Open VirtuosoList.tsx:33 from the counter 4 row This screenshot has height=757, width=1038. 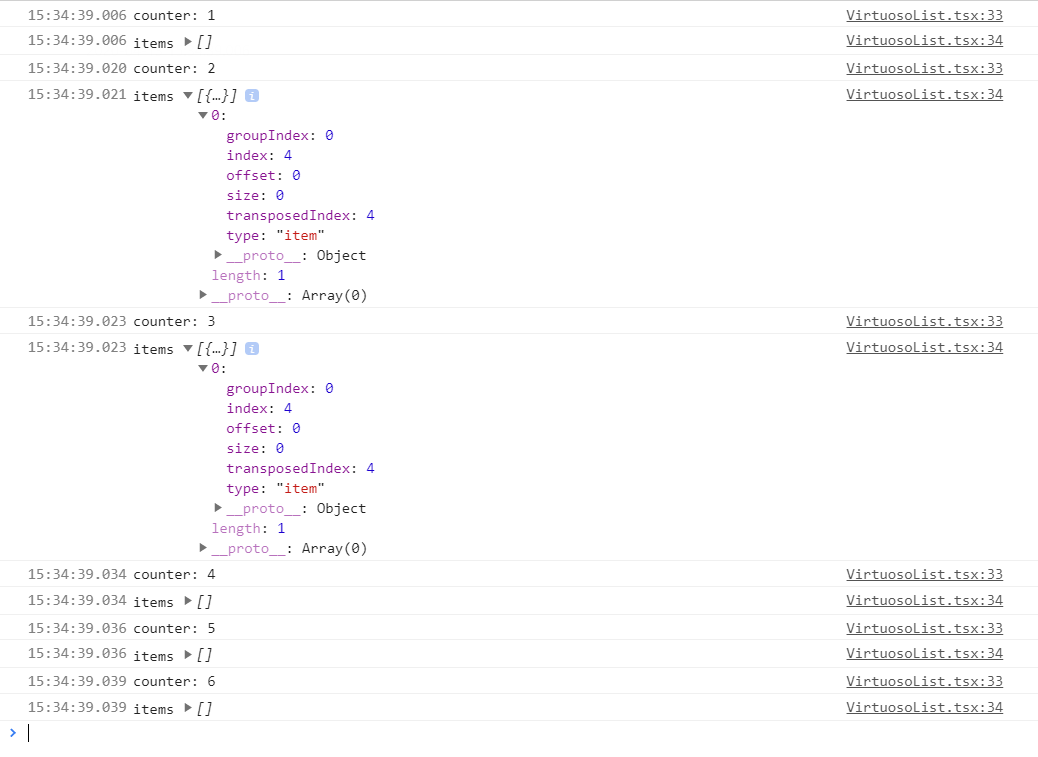click(x=924, y=574)
